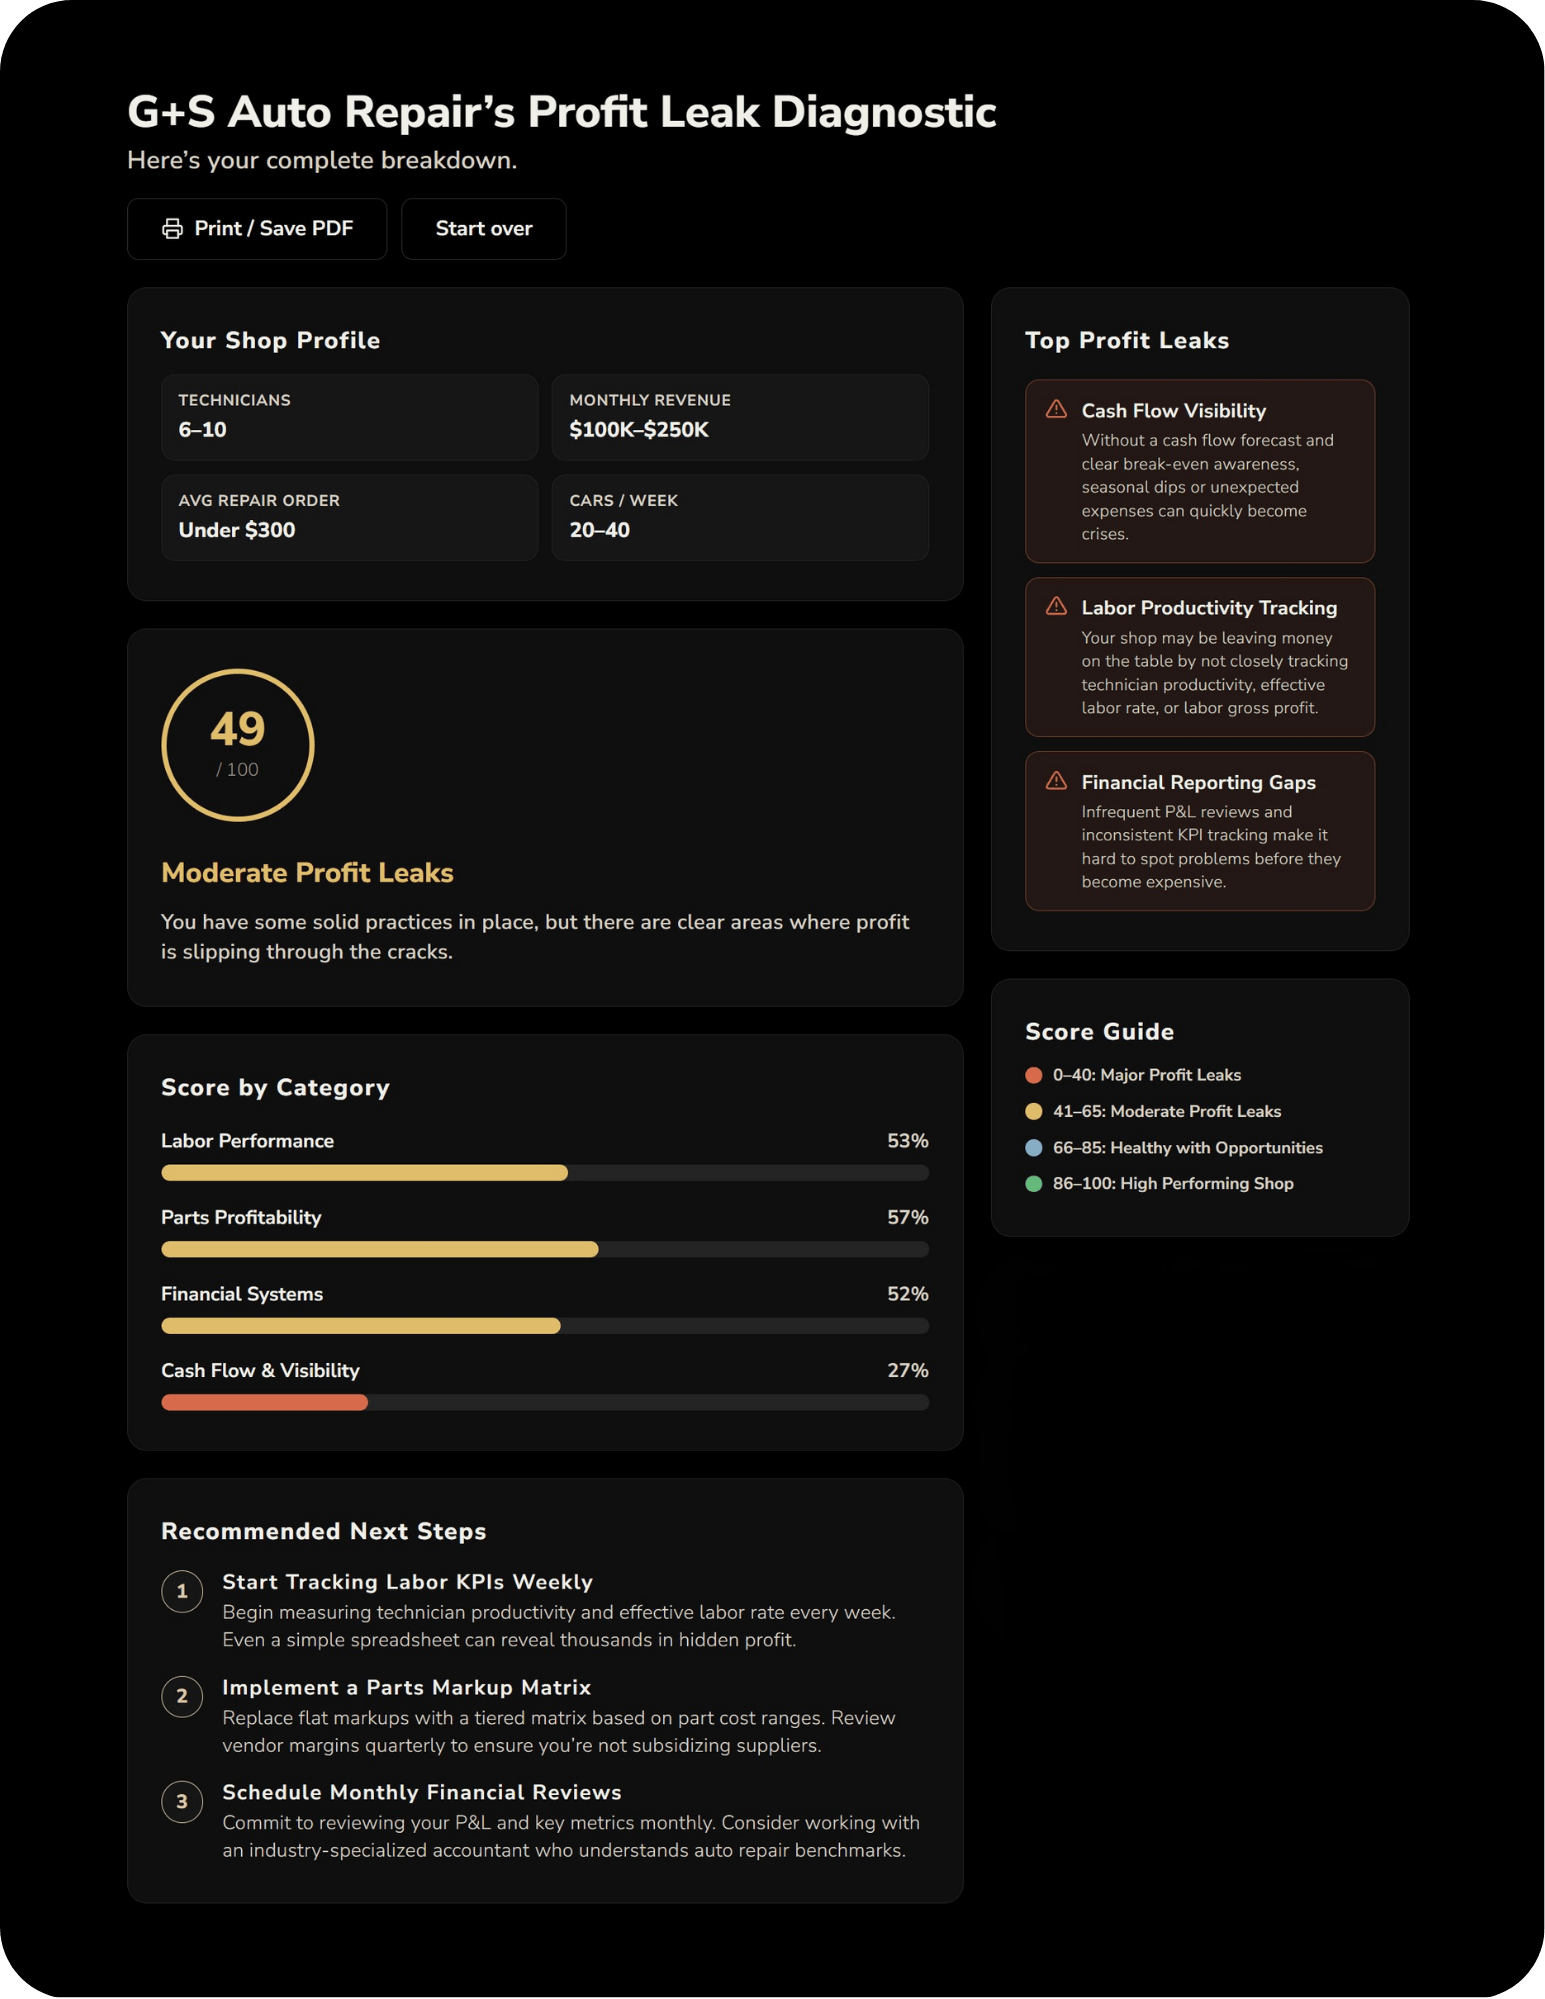
Task: Click the Score by Category heading
Action: (x=276, y=1088)
